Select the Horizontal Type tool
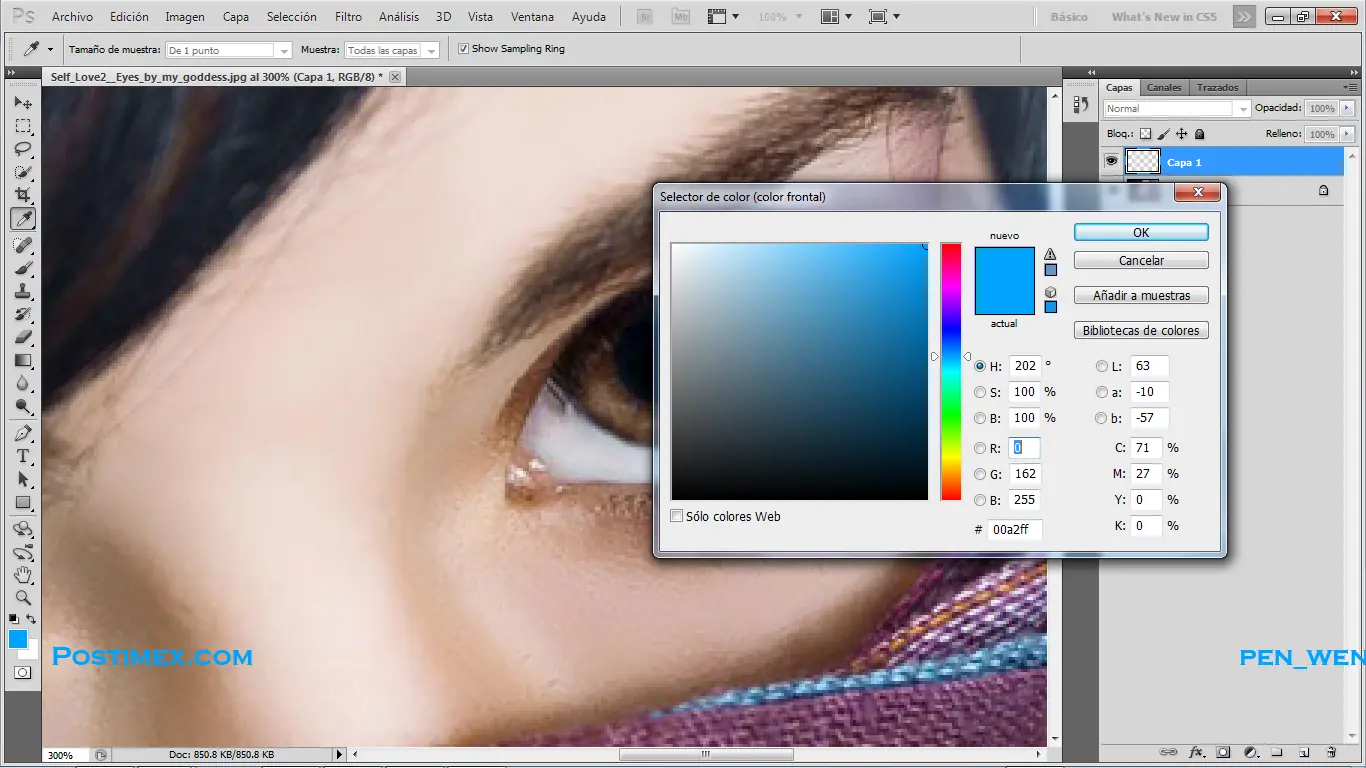 coord(23,456)
